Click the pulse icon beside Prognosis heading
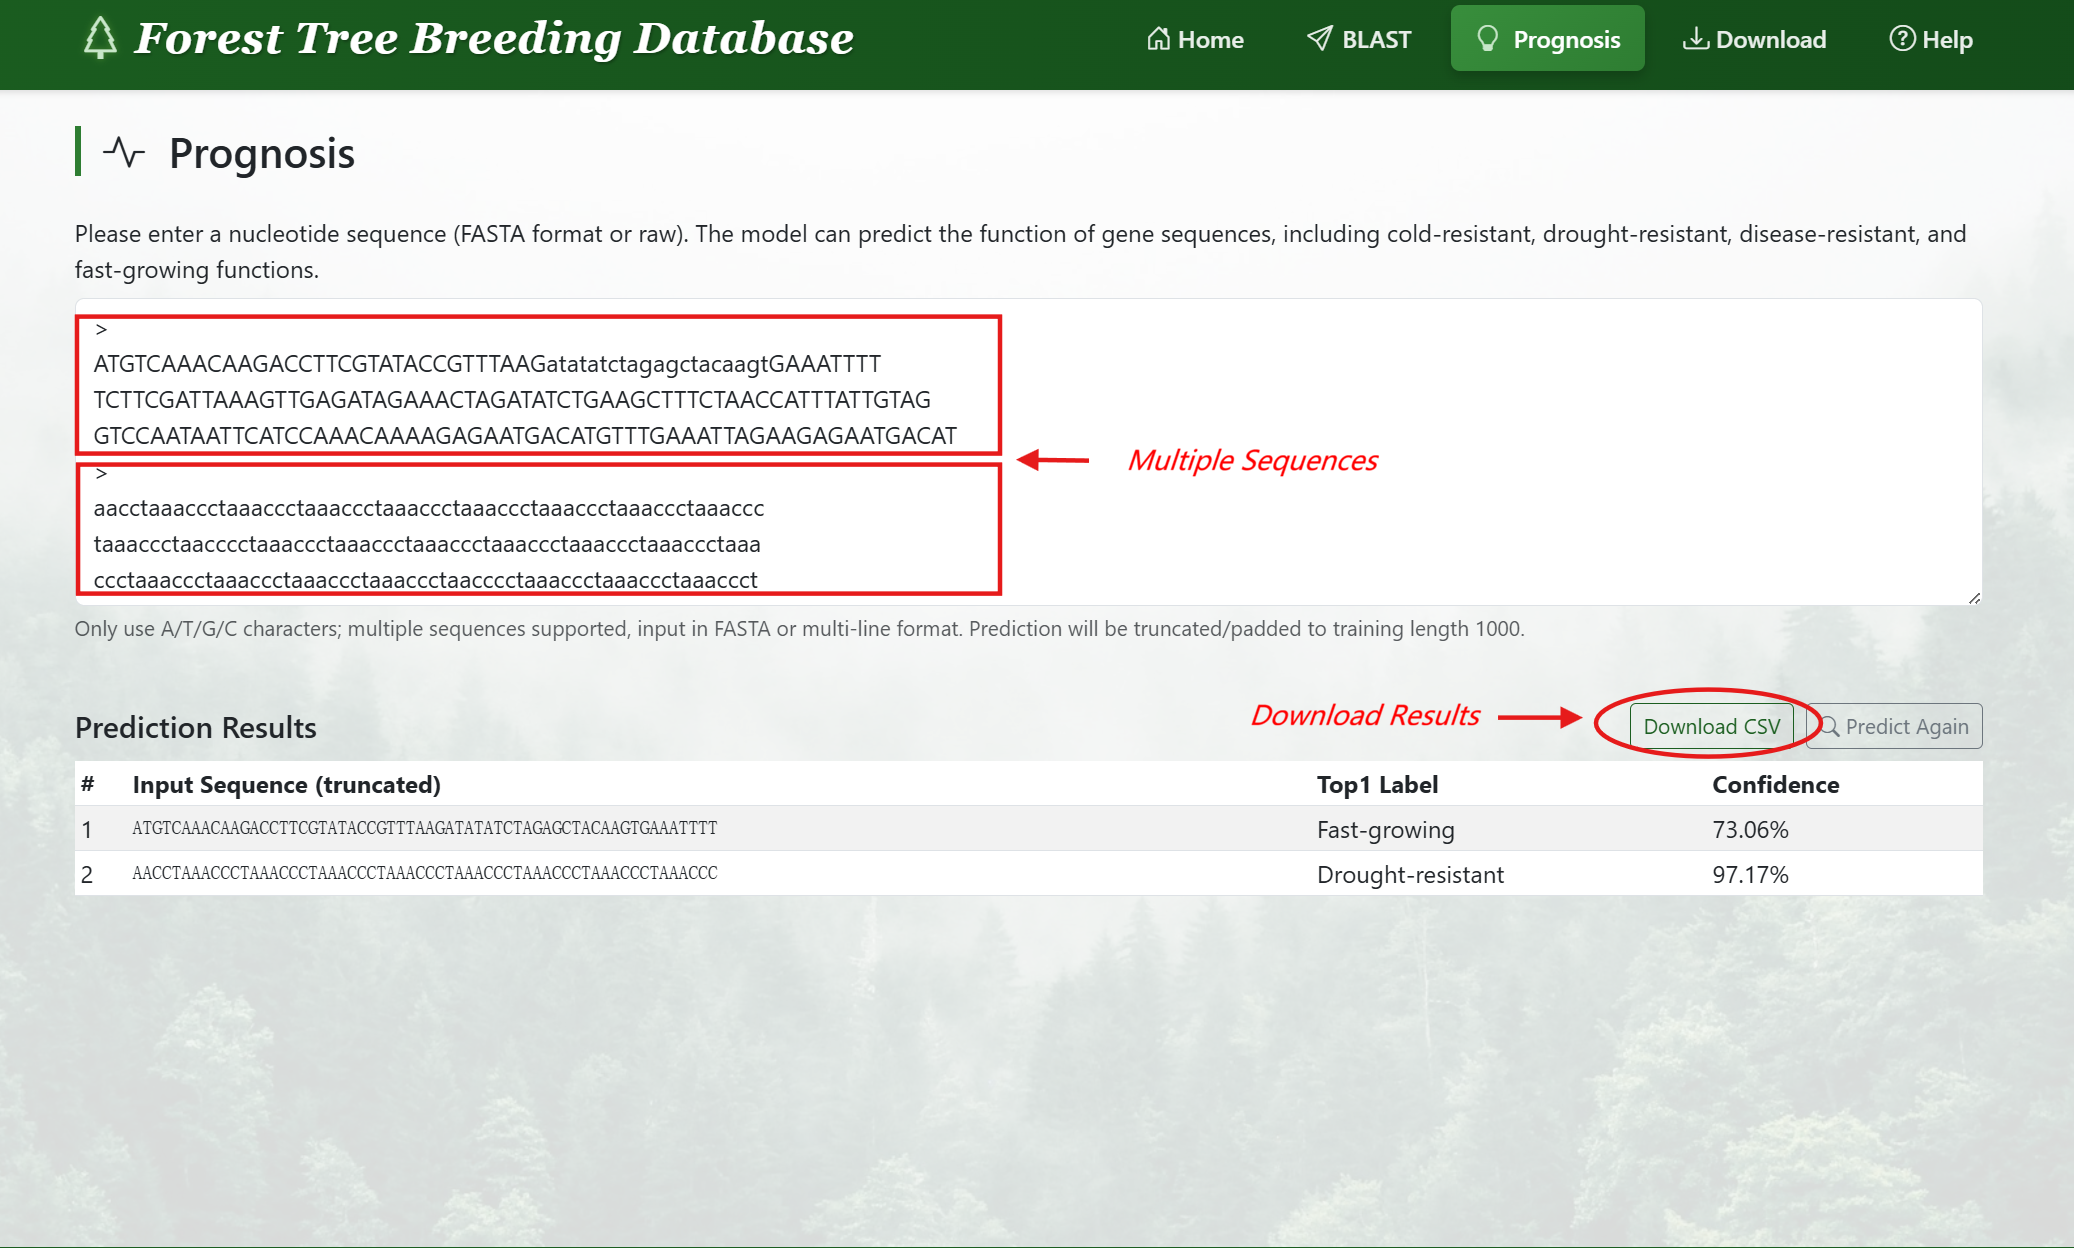The height and width of the screenshot is (1248, 2074). (x=124, y=153)
